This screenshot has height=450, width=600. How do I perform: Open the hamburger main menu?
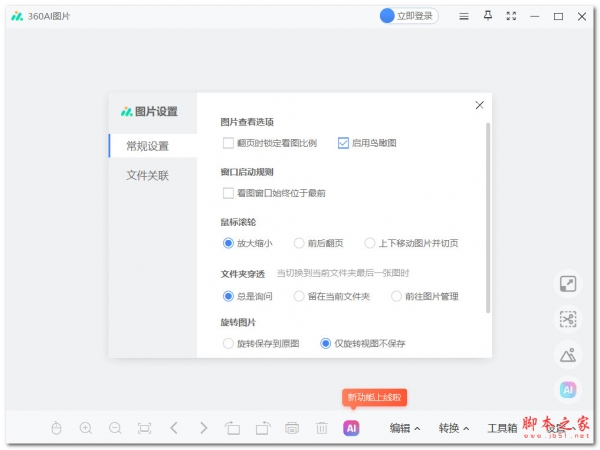[464, 16]
